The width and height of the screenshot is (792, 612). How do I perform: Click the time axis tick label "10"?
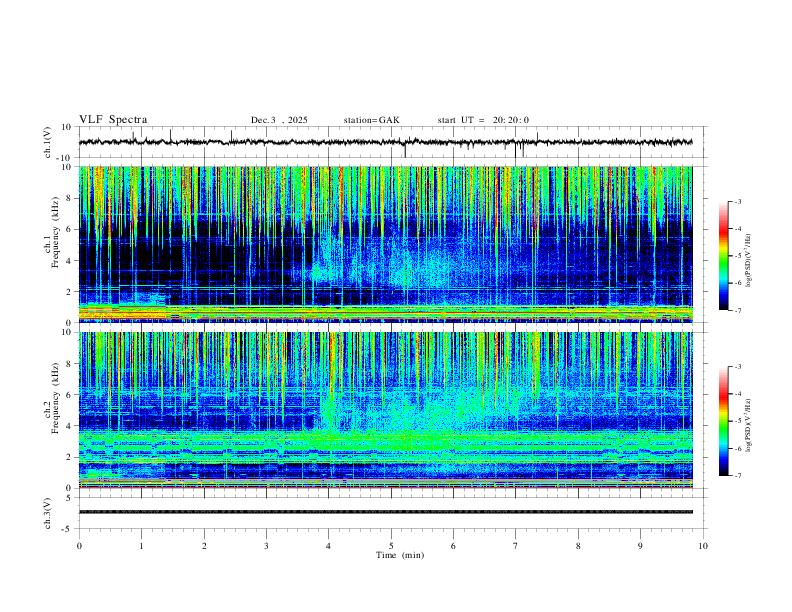703,546
